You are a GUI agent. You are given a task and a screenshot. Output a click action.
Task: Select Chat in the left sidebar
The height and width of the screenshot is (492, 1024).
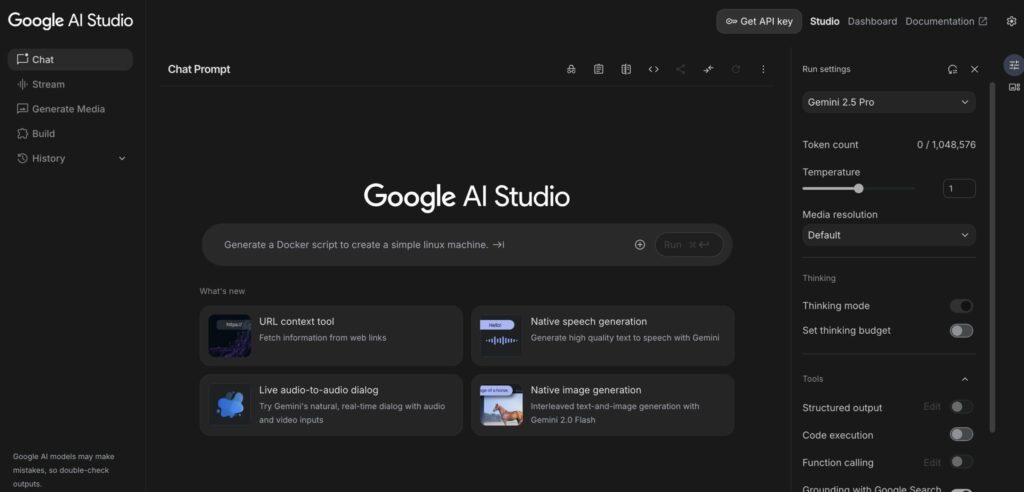click(x=71, y=59)
